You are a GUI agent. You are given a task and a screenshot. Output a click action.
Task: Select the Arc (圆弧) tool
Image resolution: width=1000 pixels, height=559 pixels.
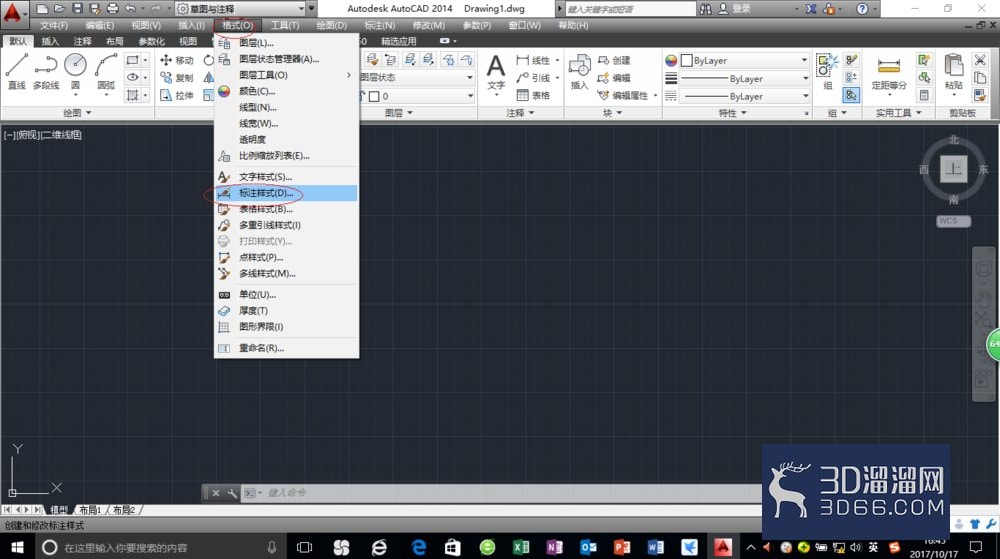[x=106, y=71]
